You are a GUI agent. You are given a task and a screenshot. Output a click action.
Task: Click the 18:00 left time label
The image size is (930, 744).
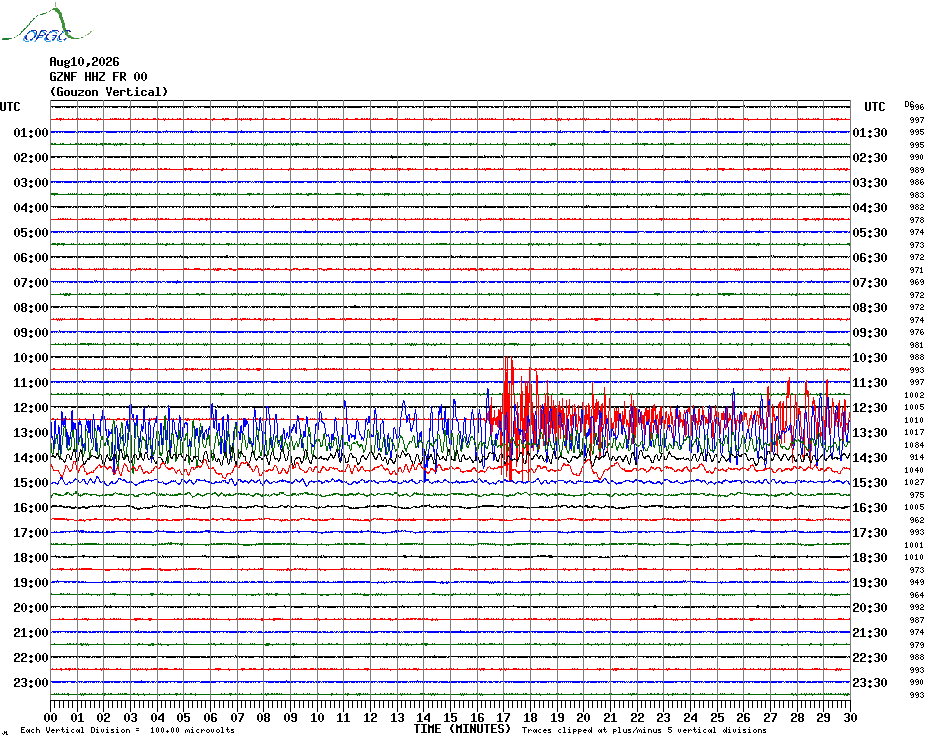tap(31, 558)
